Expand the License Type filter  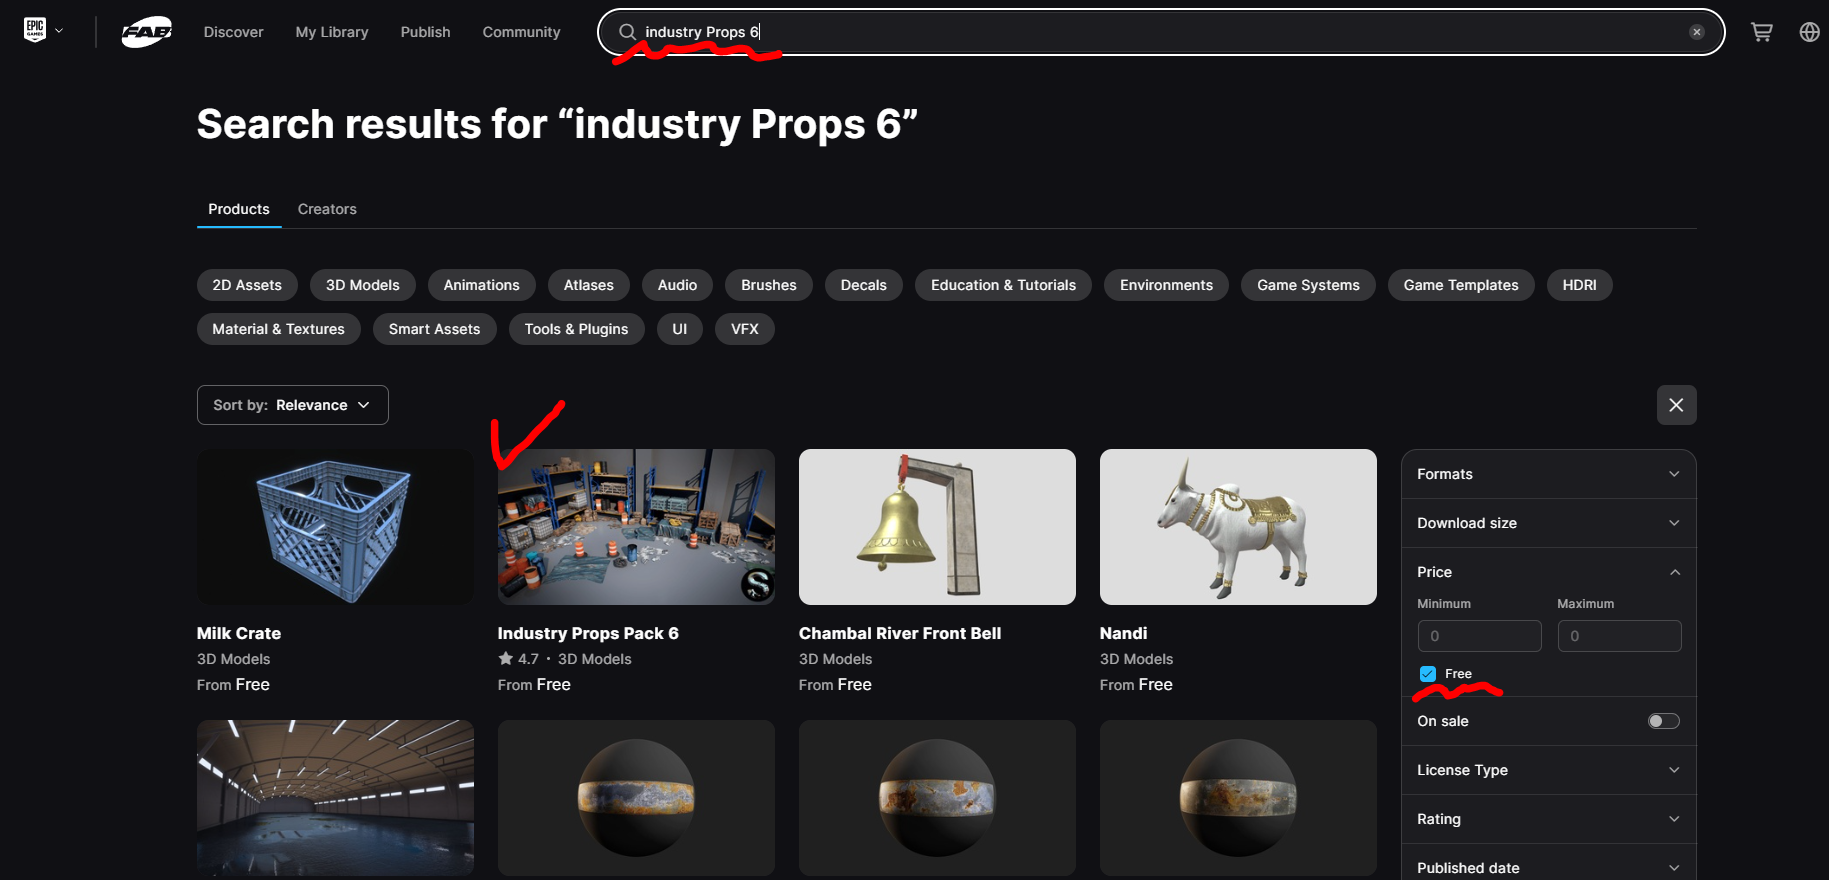pos(1549,770)
